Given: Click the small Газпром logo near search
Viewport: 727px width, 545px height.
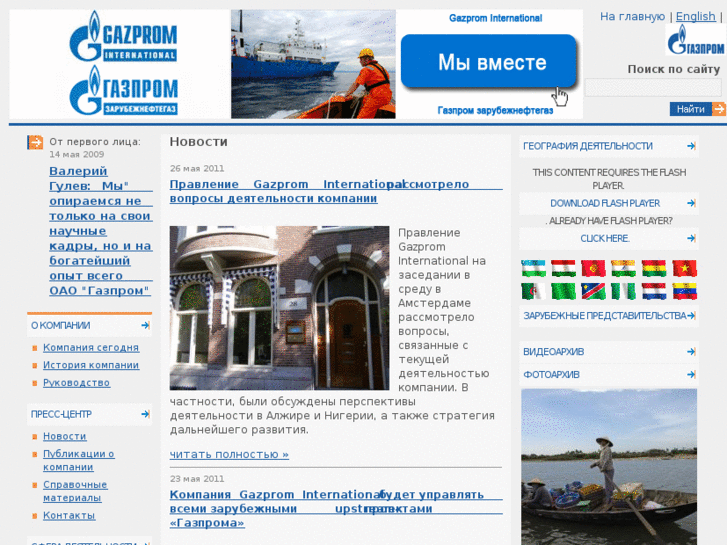Looking at the screenshot, I should click(695, 40).
